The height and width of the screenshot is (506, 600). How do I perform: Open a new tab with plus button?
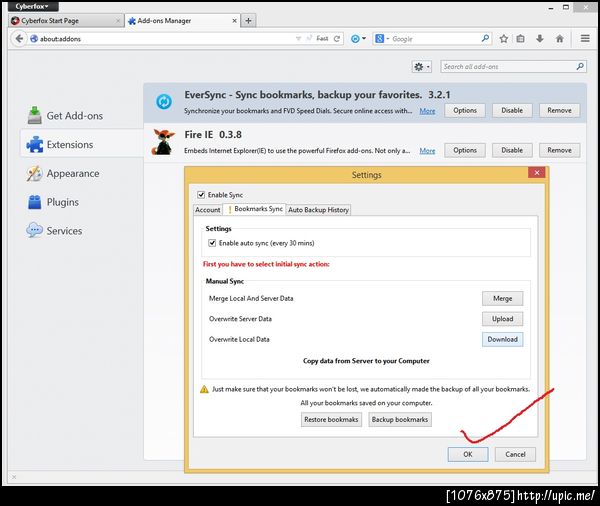click(x=248, y=21)
